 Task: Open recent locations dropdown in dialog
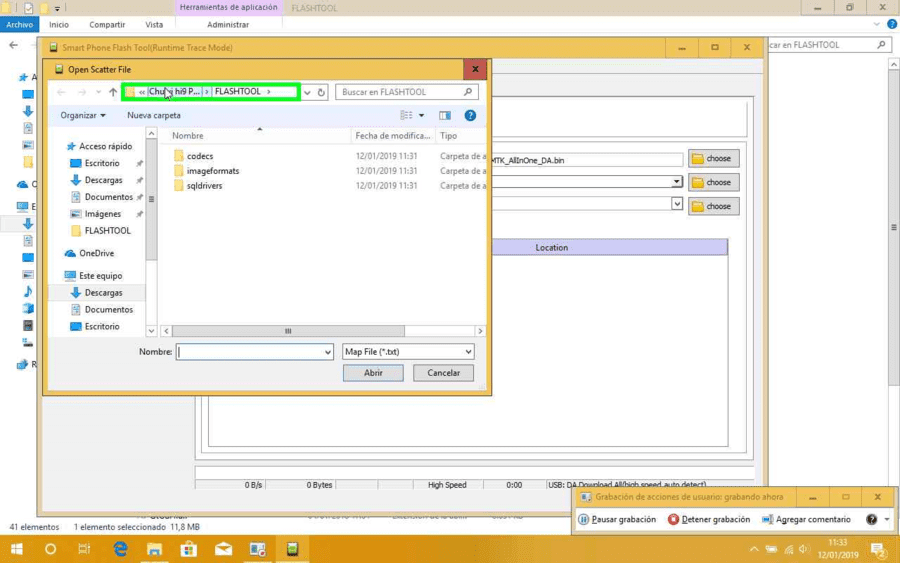point(99,92)
